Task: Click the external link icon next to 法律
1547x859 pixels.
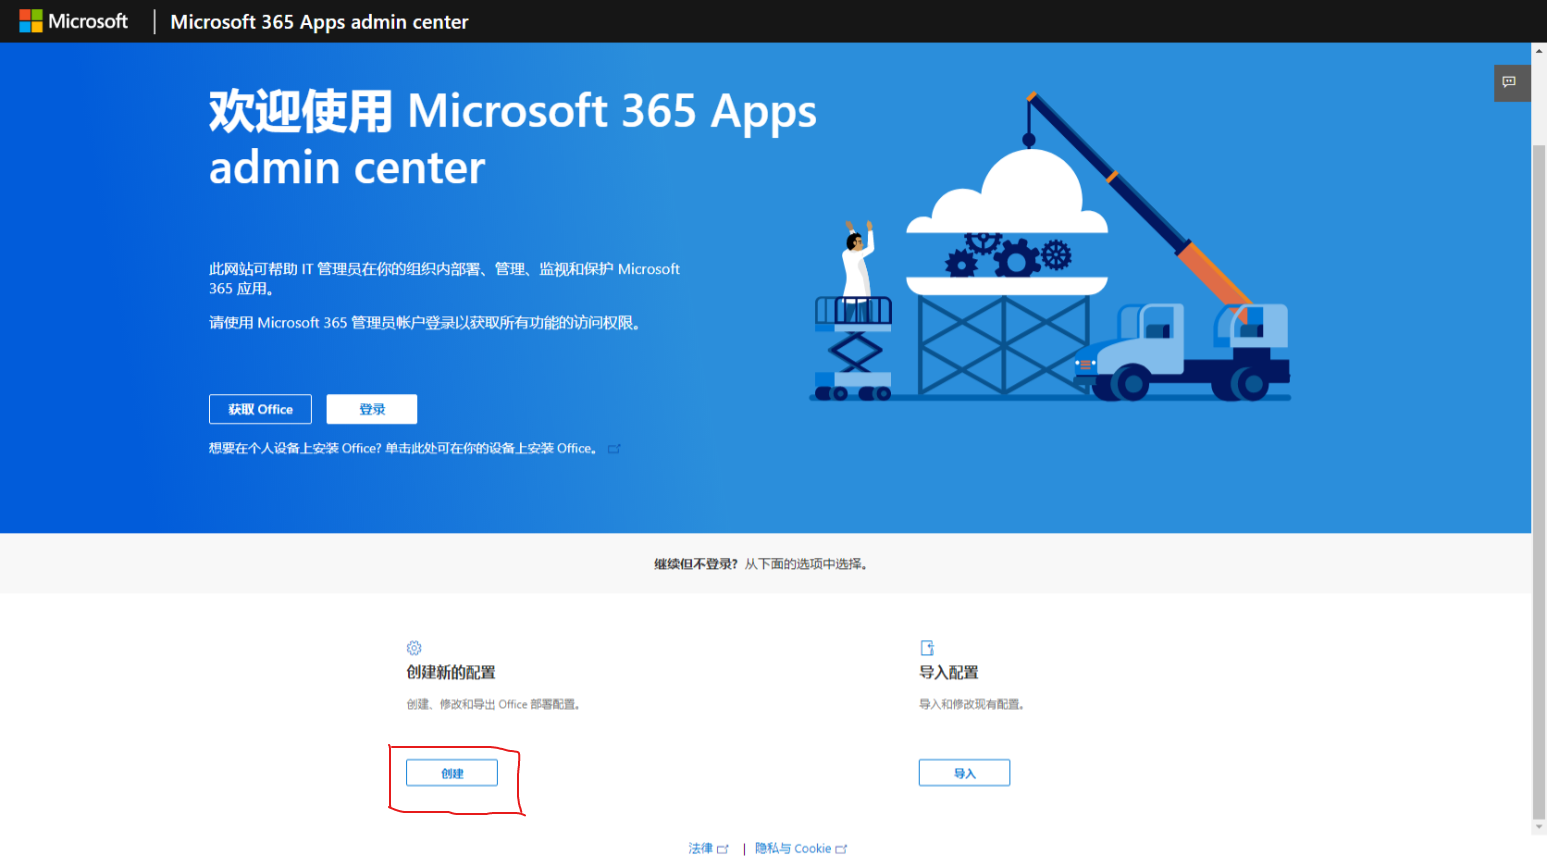Action: [x=722, y=849]
